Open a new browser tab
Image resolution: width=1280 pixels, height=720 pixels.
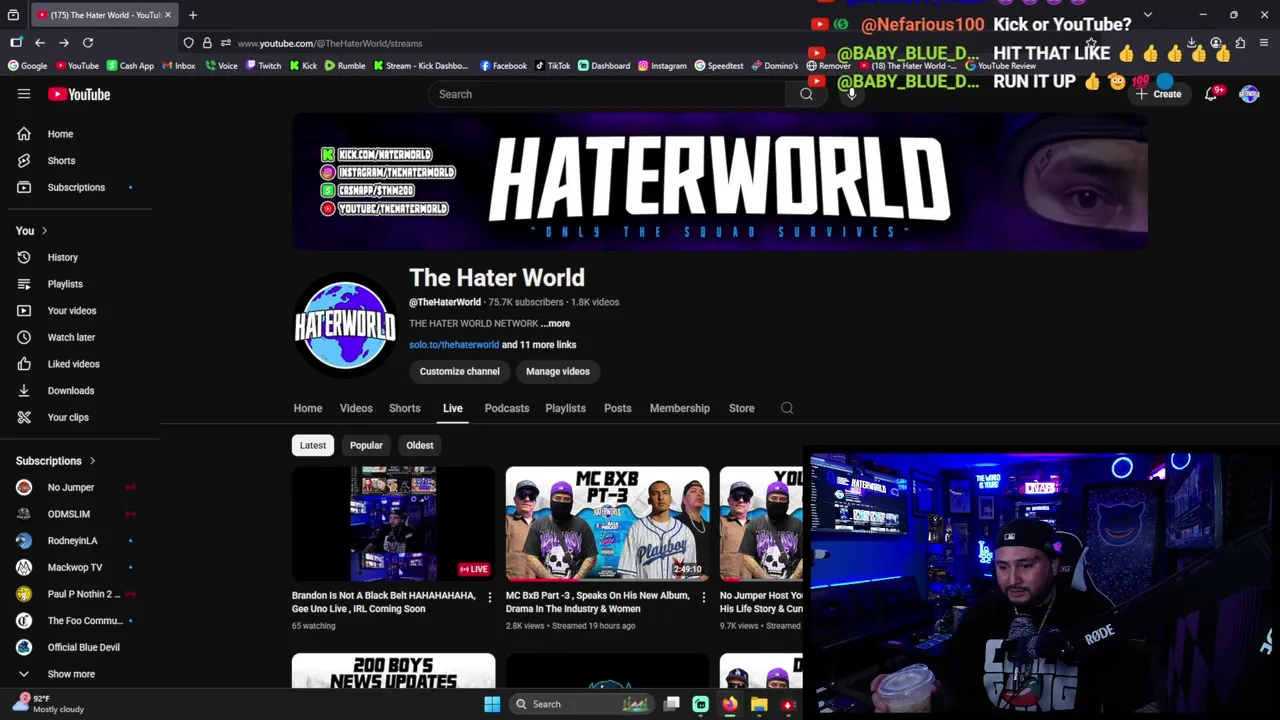[x=193, y=15]
